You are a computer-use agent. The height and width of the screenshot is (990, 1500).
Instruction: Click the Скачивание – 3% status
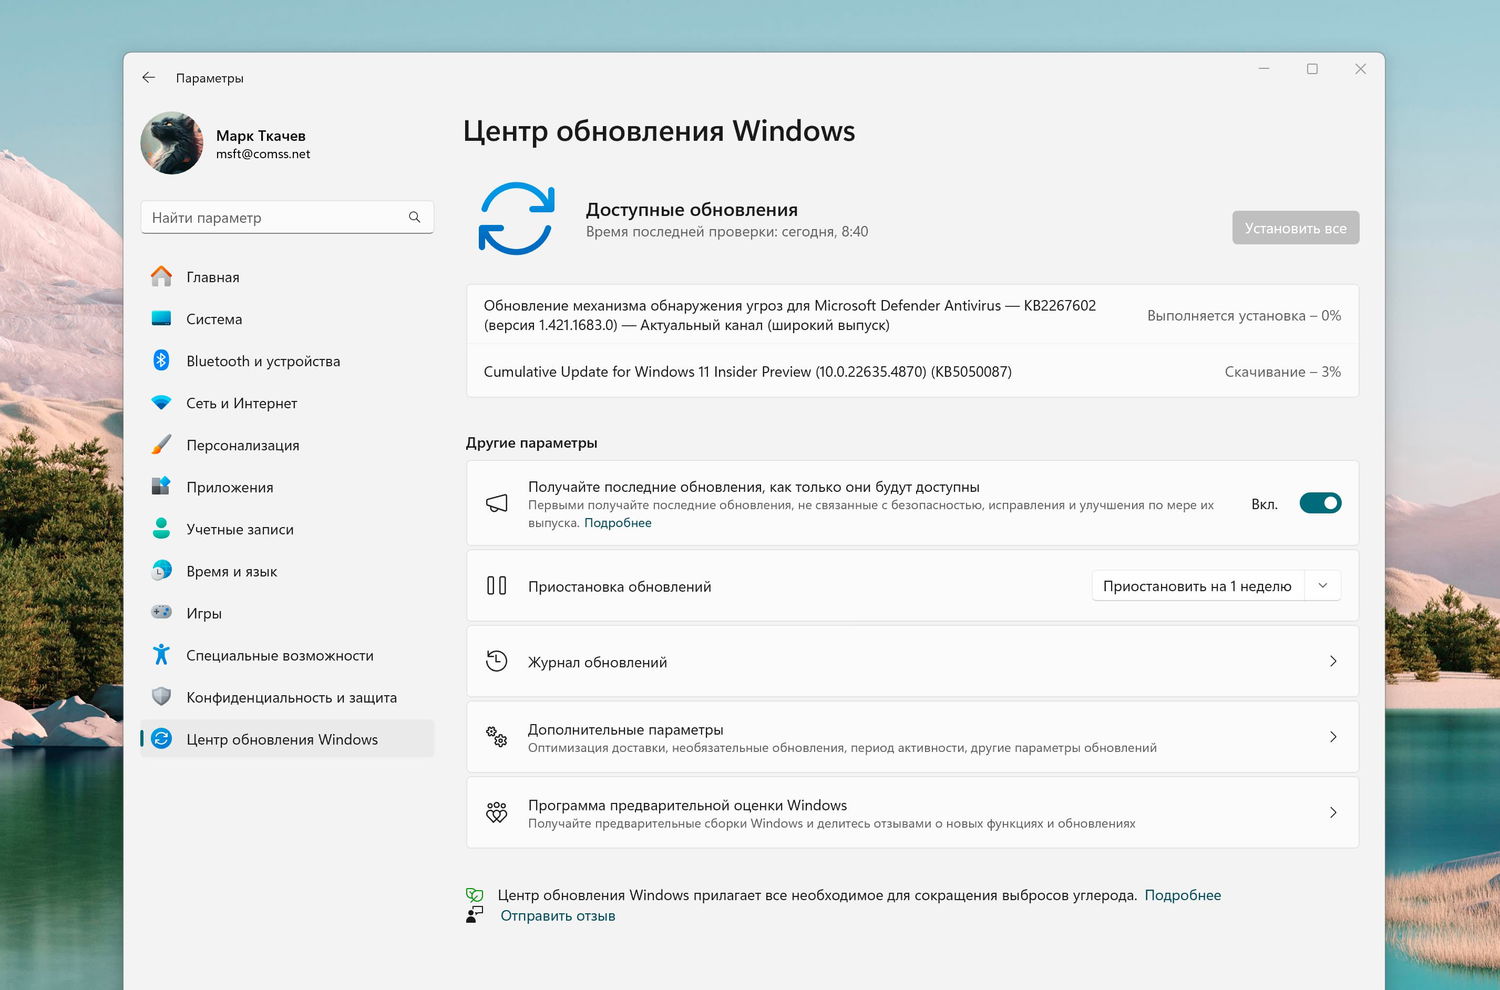click(1283, 371)
